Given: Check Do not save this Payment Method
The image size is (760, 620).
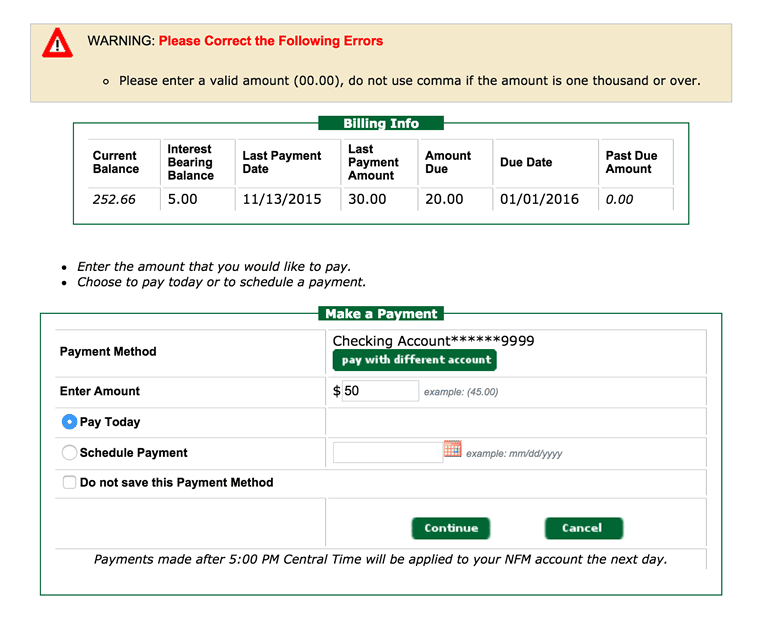Looking at the screenshot, I should 69,482.
